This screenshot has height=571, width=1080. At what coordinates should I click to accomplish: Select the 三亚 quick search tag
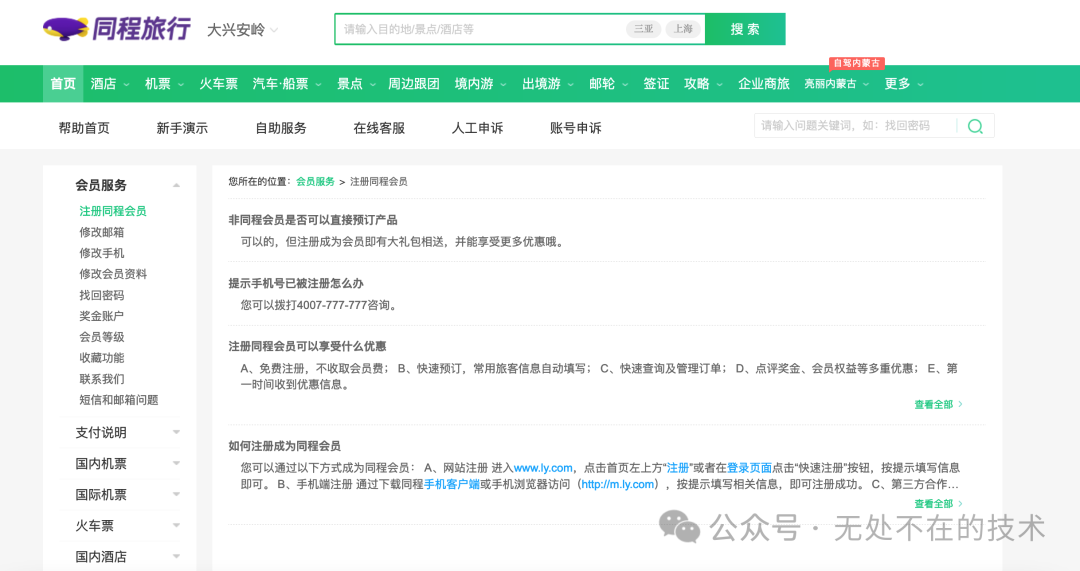click(x=643, y=29)
